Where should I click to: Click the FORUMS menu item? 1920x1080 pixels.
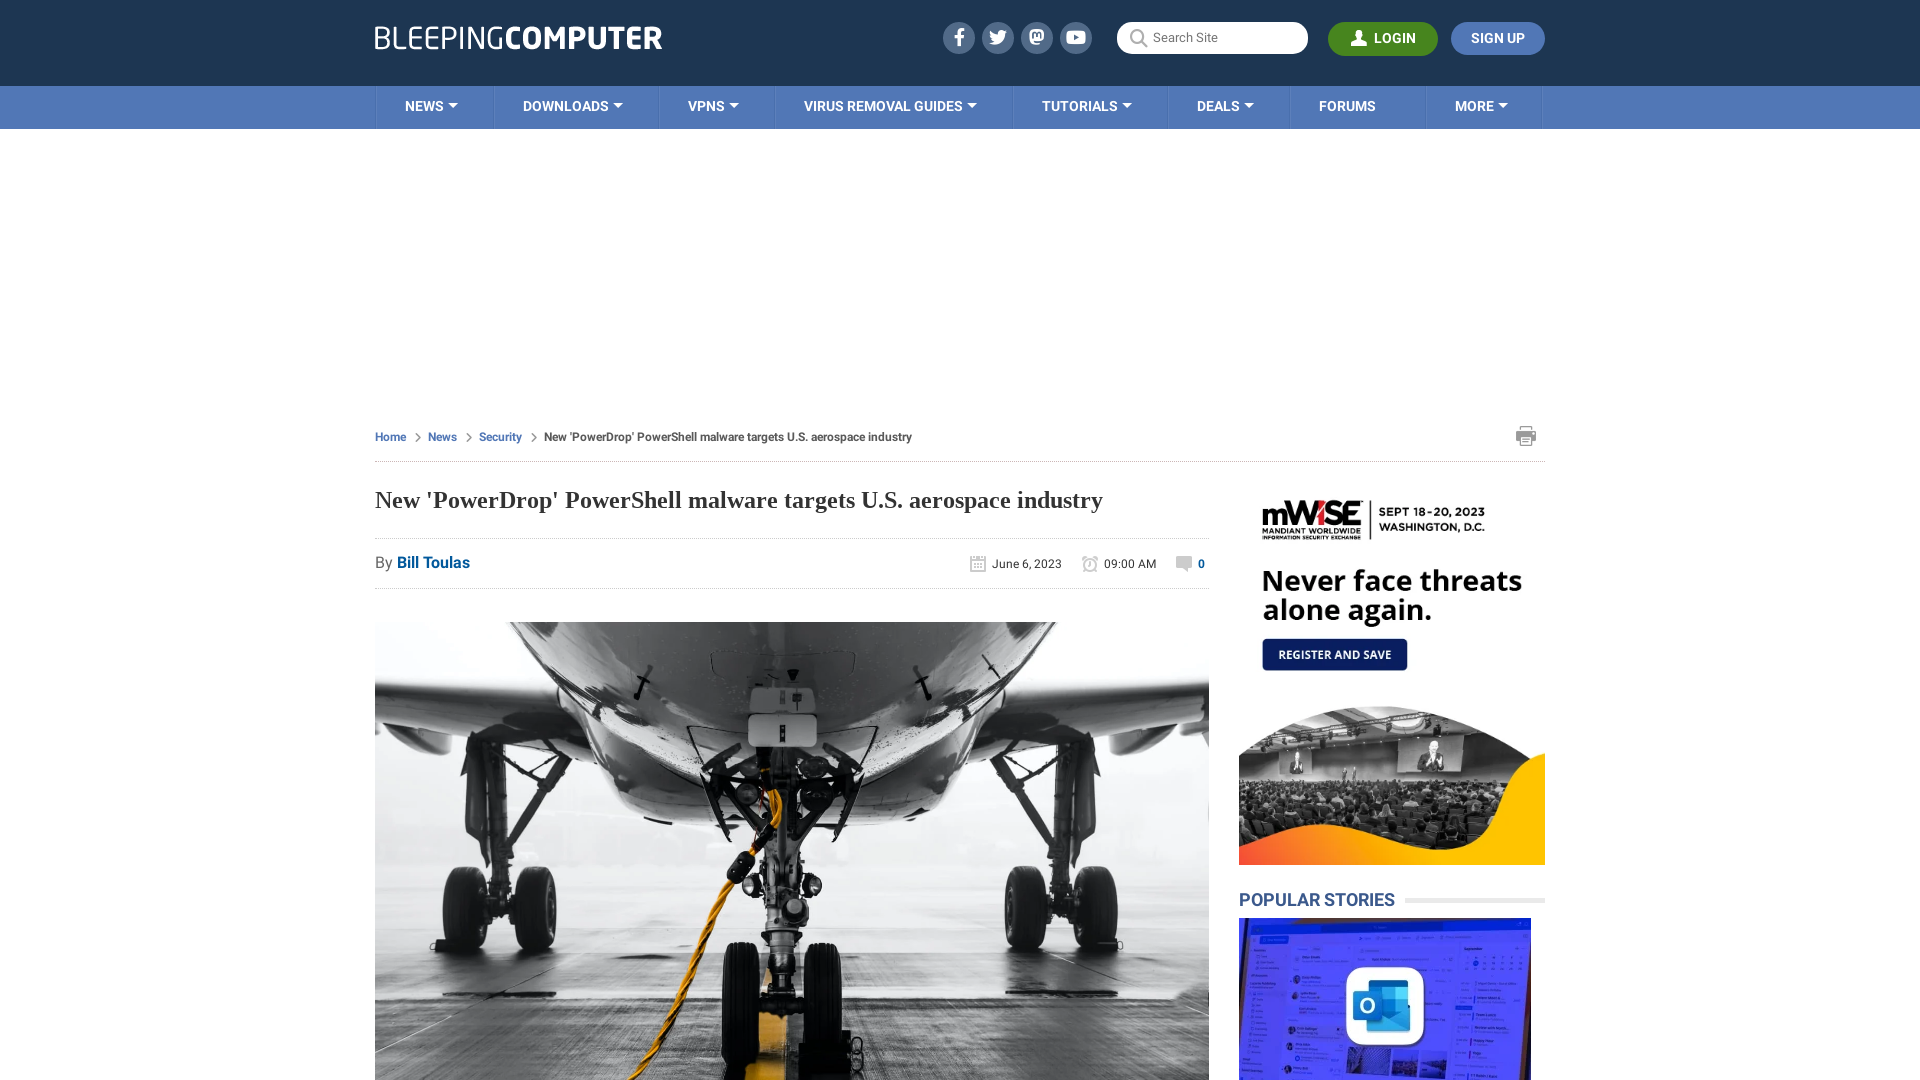tap(1346, 105)
